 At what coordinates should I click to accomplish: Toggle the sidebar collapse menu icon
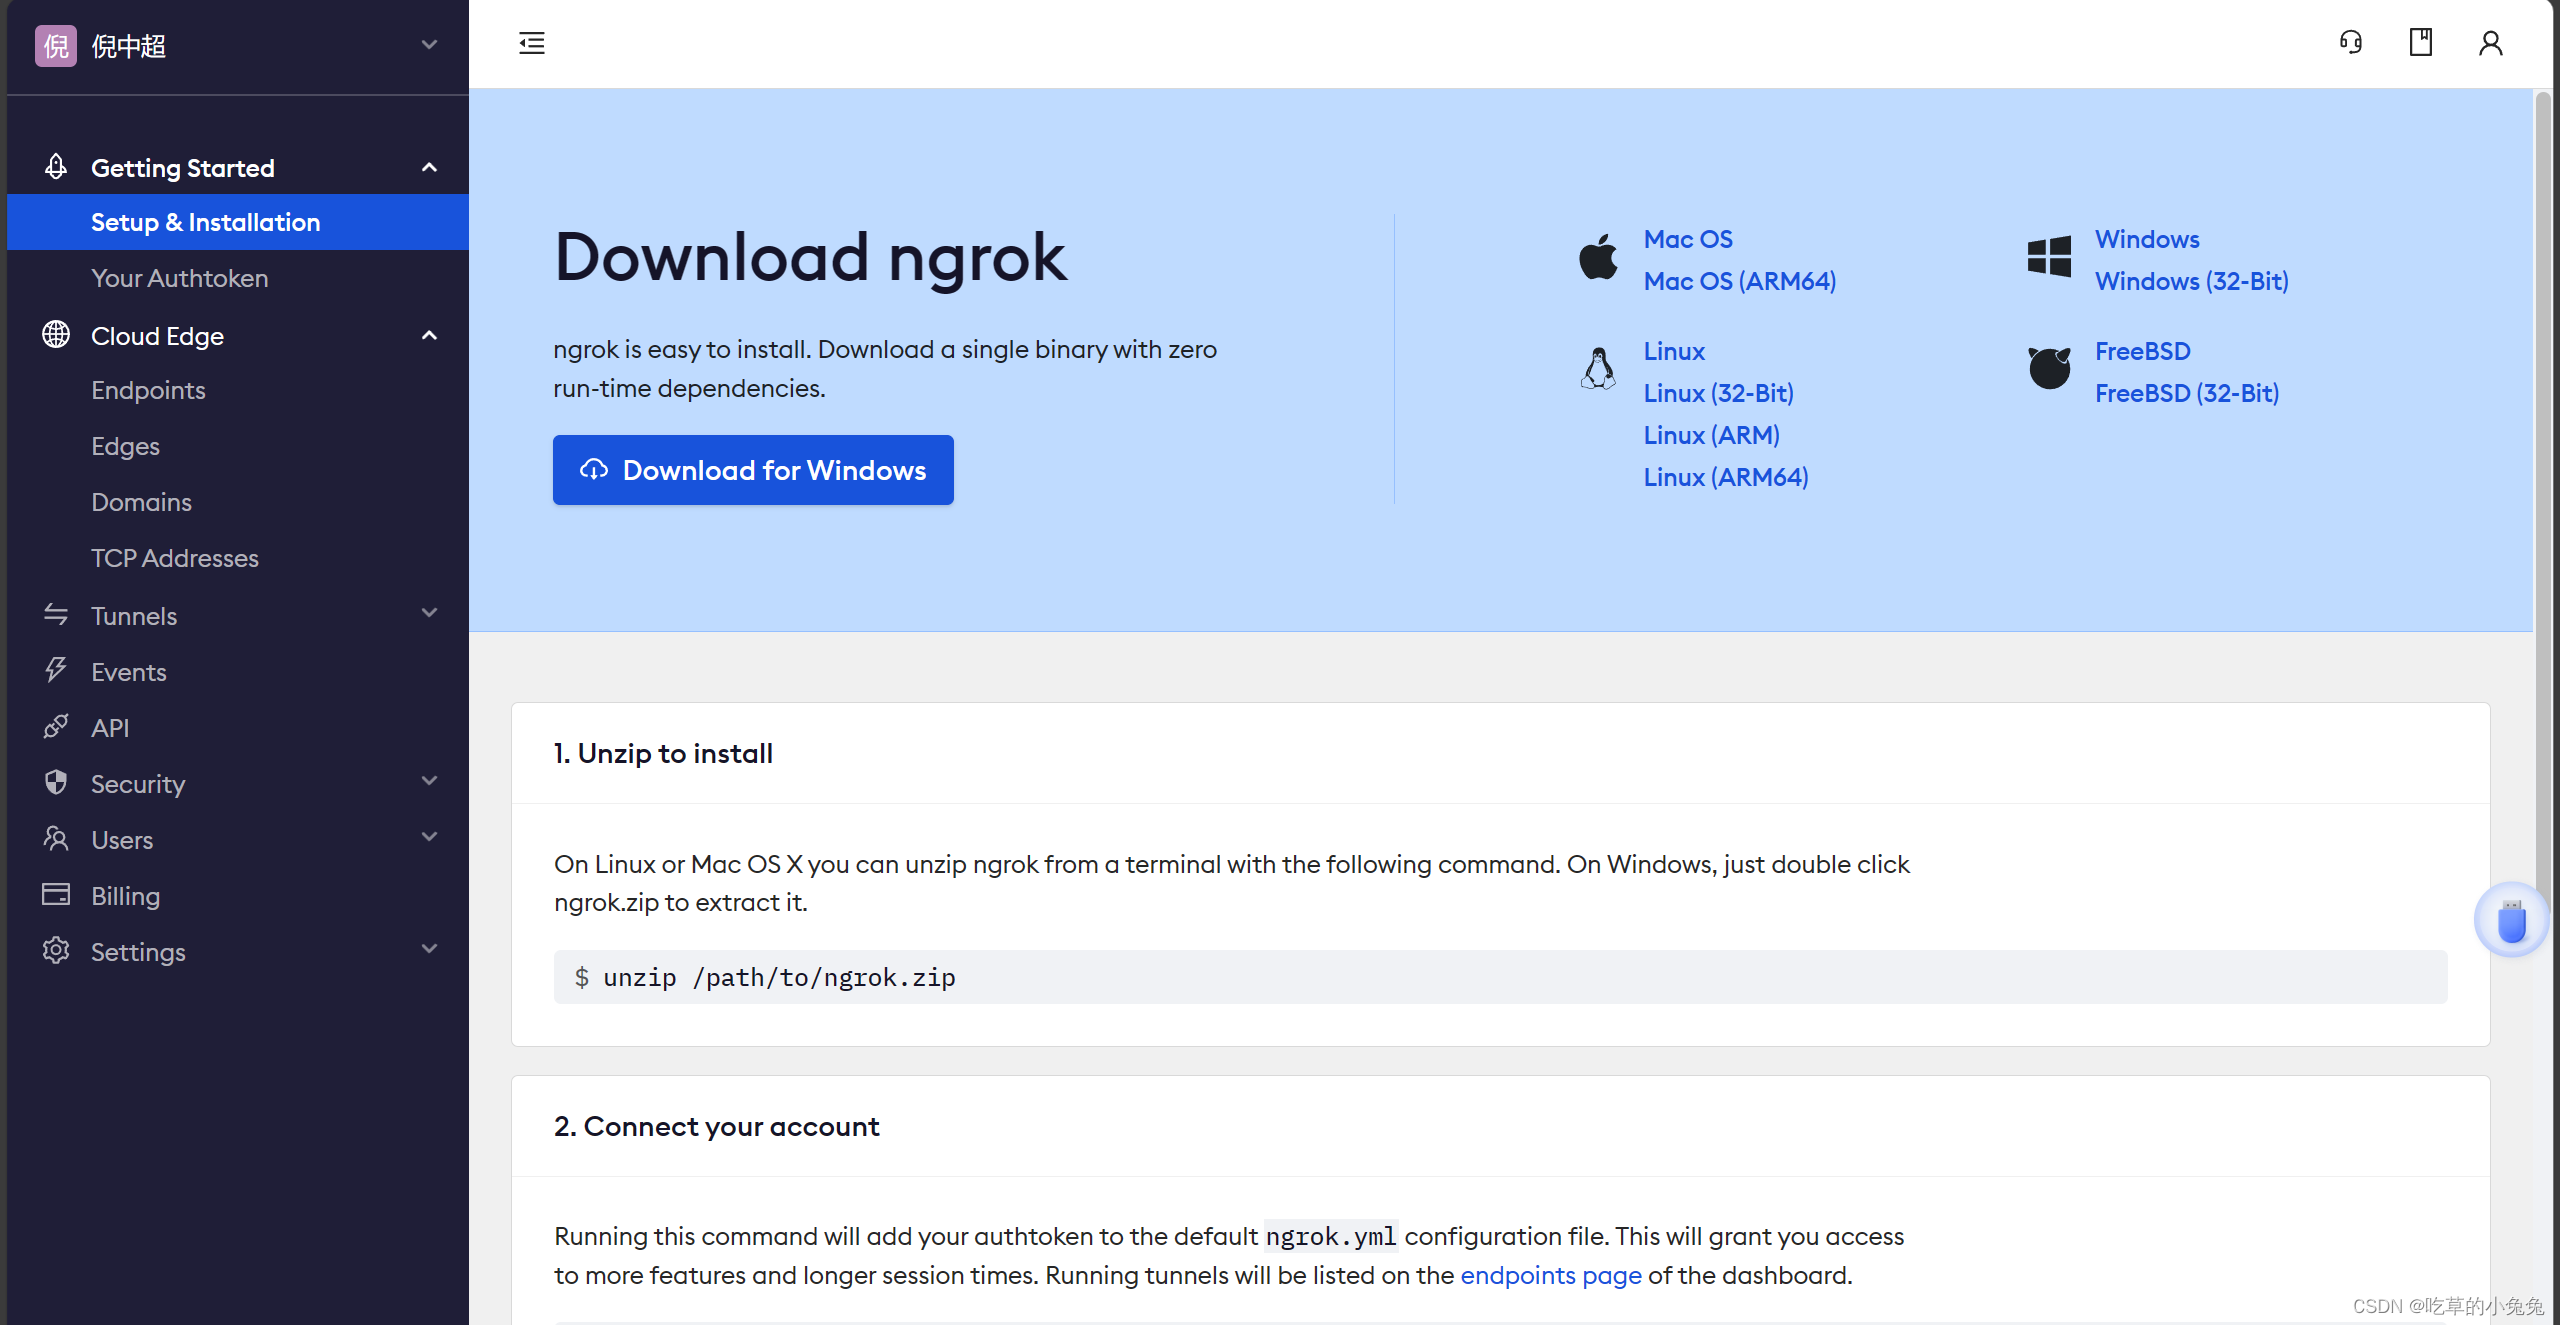[x=532, y=43]
